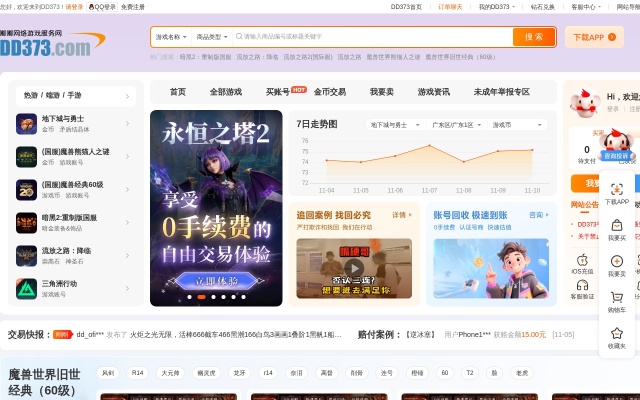Click the 暗黑2:重制版国服 game icon
Image resolution: width=640 pixels, height=400 pixels.
26,223
